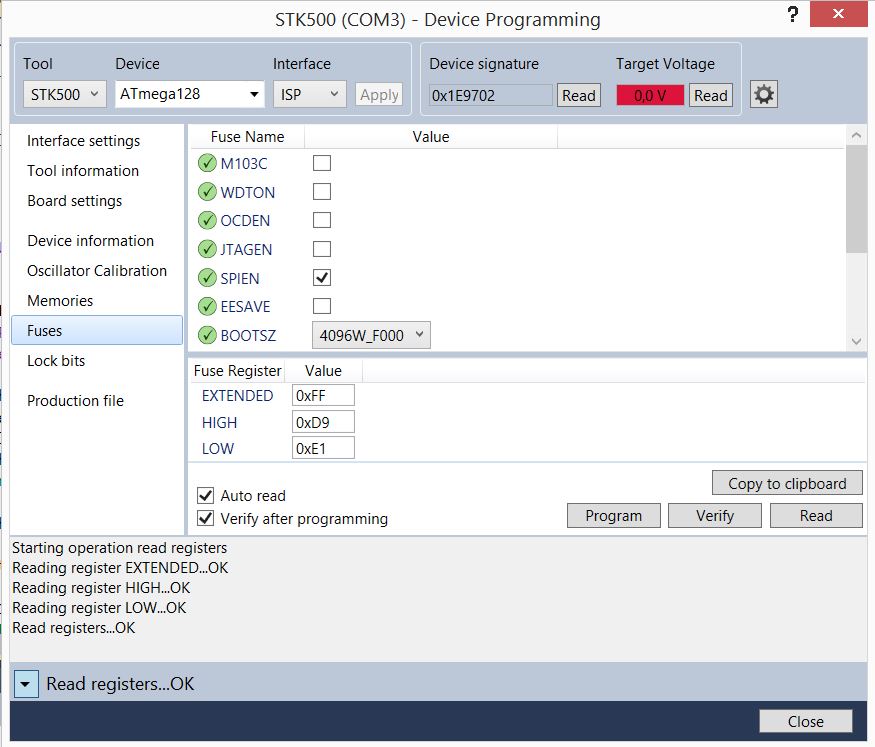The height and width of the screenshot is (747, 875).
Task: Toggle Verify after programming checkbox
Action: pos(205,518)
